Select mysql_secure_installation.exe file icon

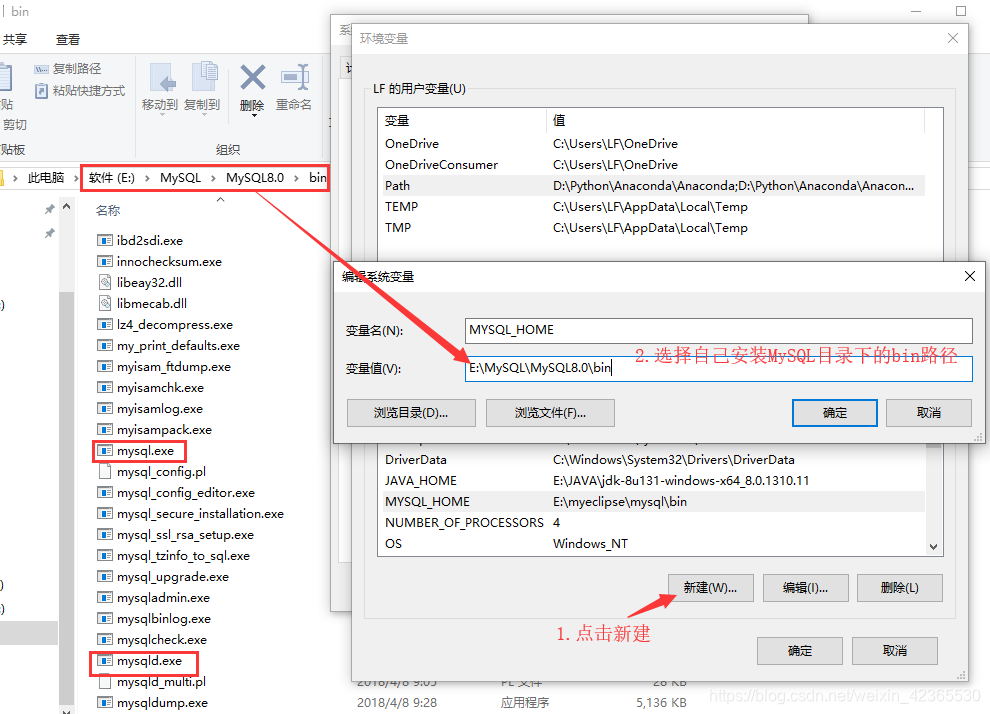pyautogui.click(x=105, y=513)
